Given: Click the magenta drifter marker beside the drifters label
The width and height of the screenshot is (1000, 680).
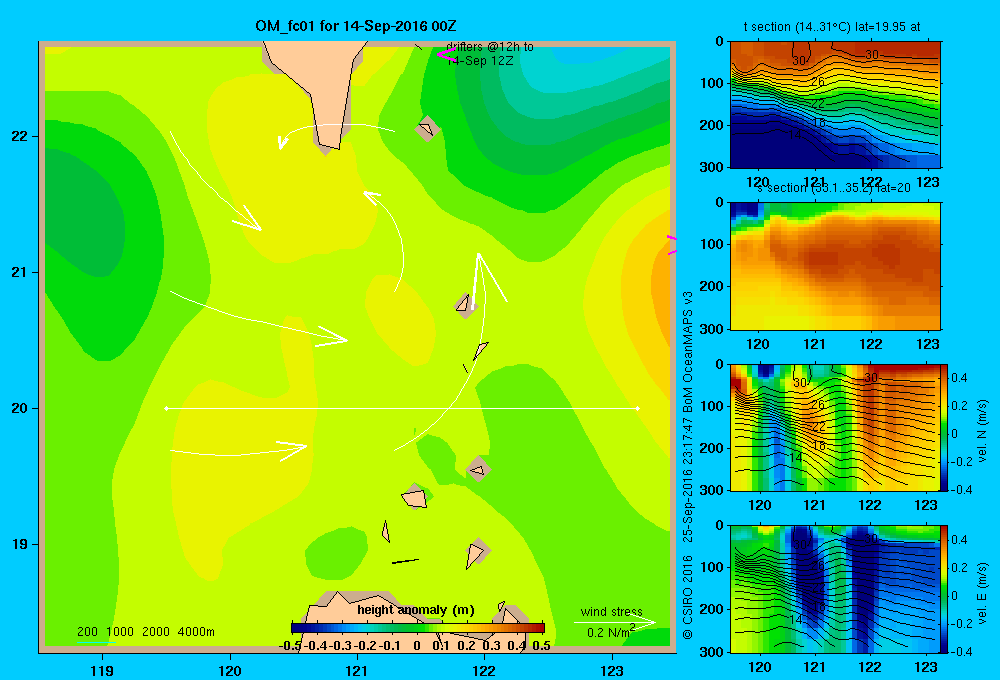Looking at the screenshot, I should tap(446, 55).
